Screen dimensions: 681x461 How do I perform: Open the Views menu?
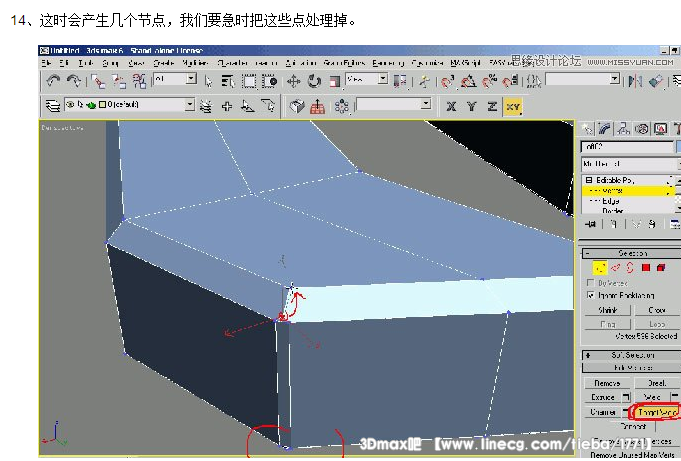coord(136,63)
